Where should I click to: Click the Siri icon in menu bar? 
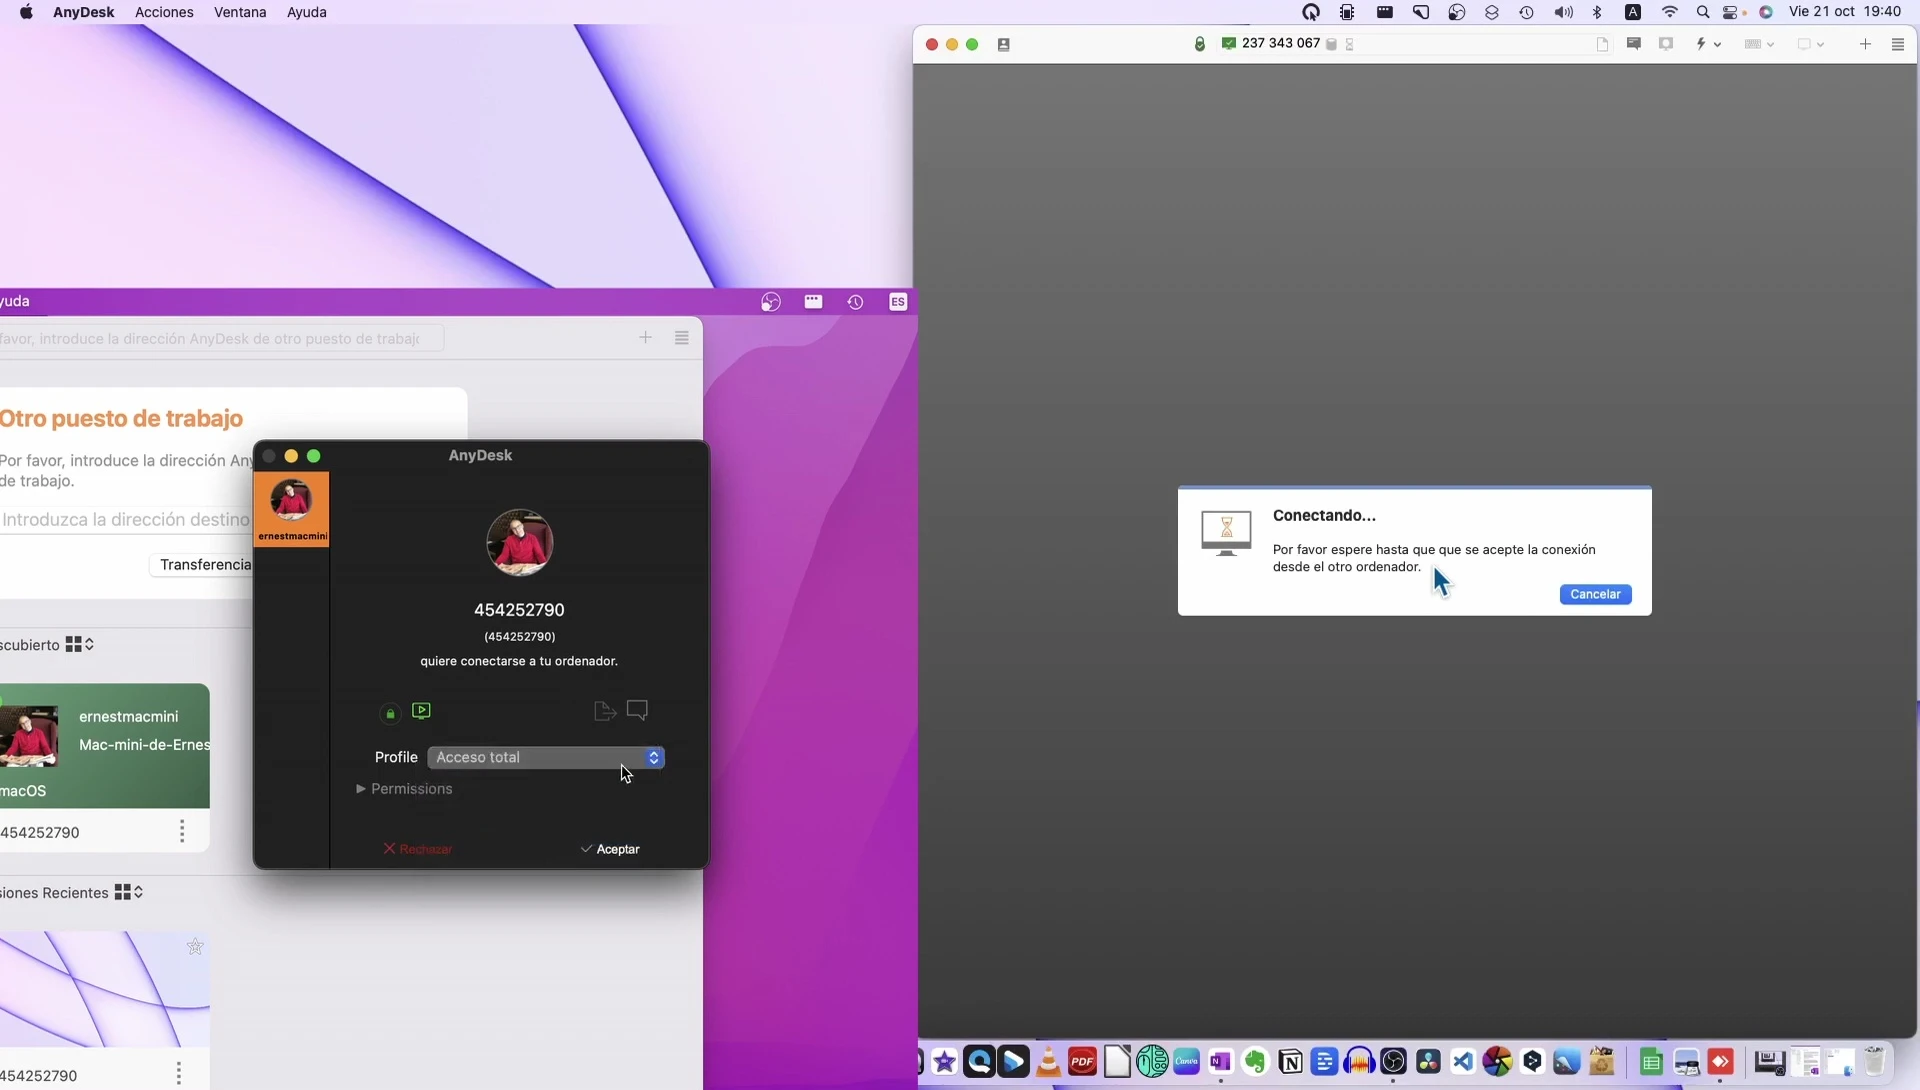(x=1766, y=12)
